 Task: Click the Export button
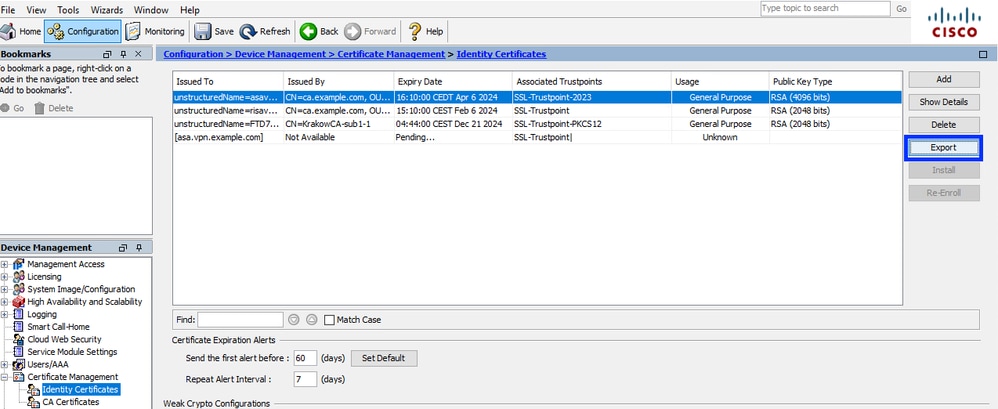tap(944, 148)
